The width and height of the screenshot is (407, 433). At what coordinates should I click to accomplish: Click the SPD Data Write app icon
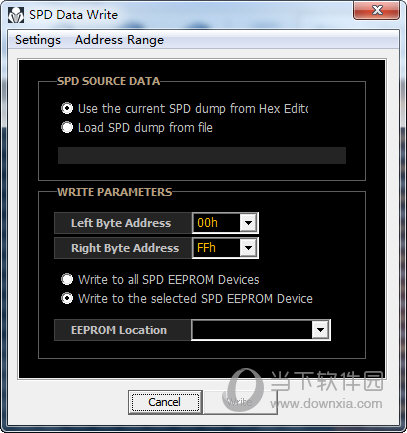point(16,15)
